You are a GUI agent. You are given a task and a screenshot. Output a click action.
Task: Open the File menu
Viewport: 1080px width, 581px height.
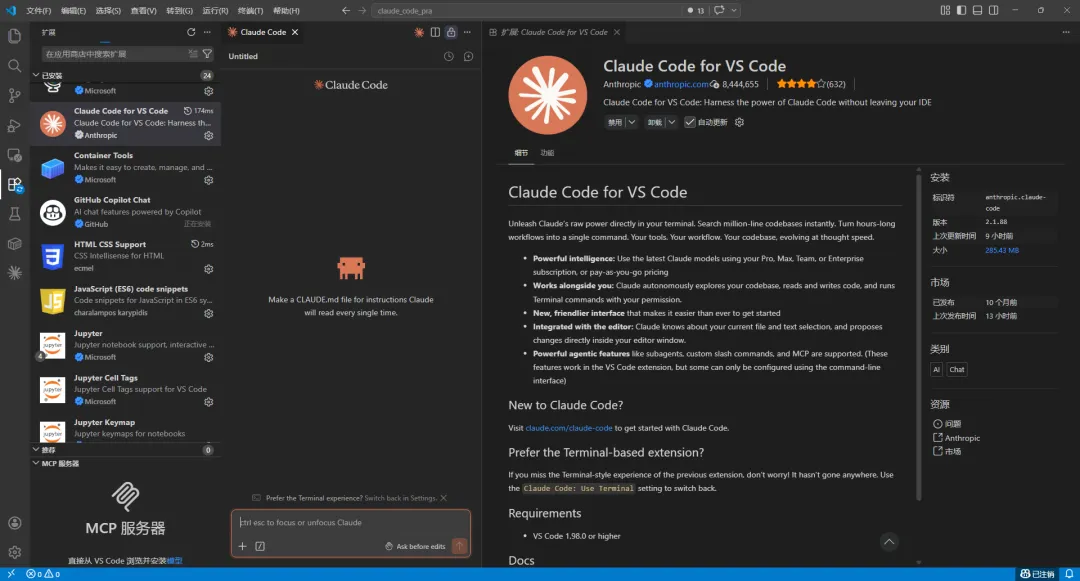click(x=39, y=10)
